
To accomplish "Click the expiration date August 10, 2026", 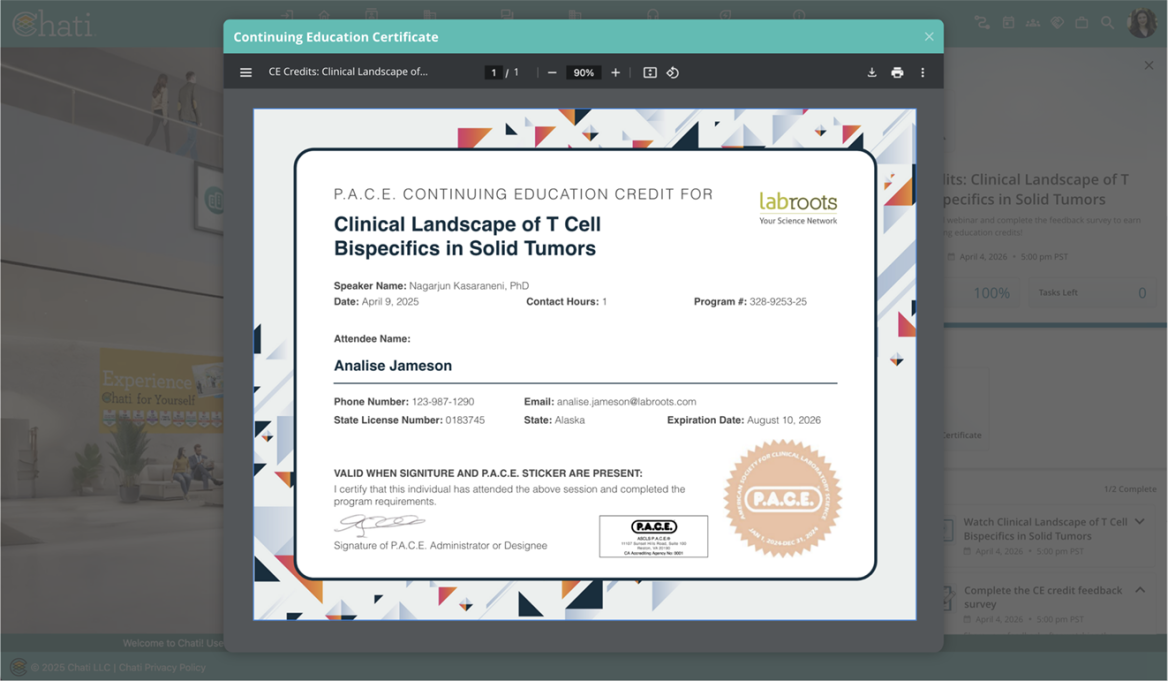I will pyautogui.click(x=784, y=420).
